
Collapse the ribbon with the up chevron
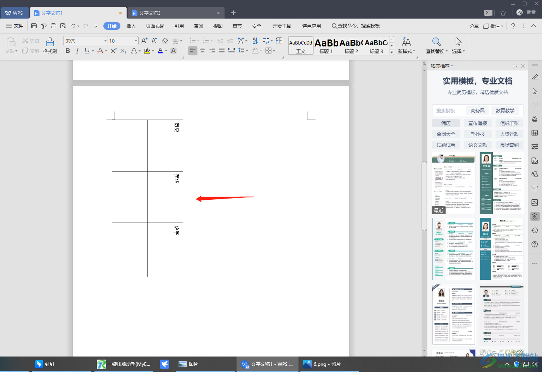(x=533, y=26)
